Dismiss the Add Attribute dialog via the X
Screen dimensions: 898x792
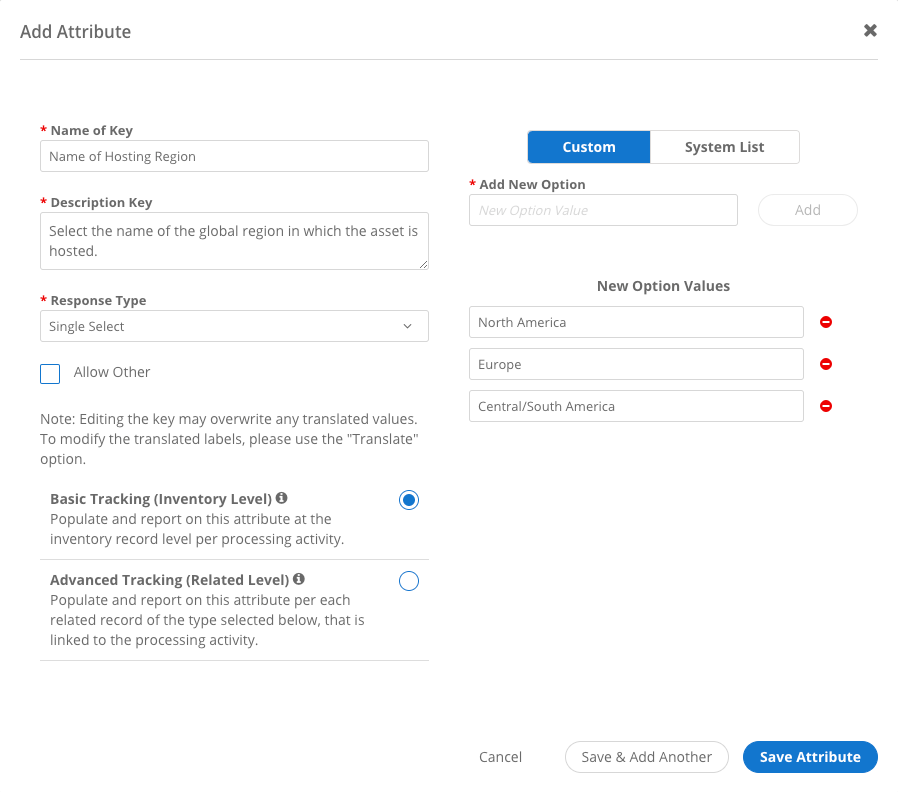pyautogui.click(x=869, y=30)
